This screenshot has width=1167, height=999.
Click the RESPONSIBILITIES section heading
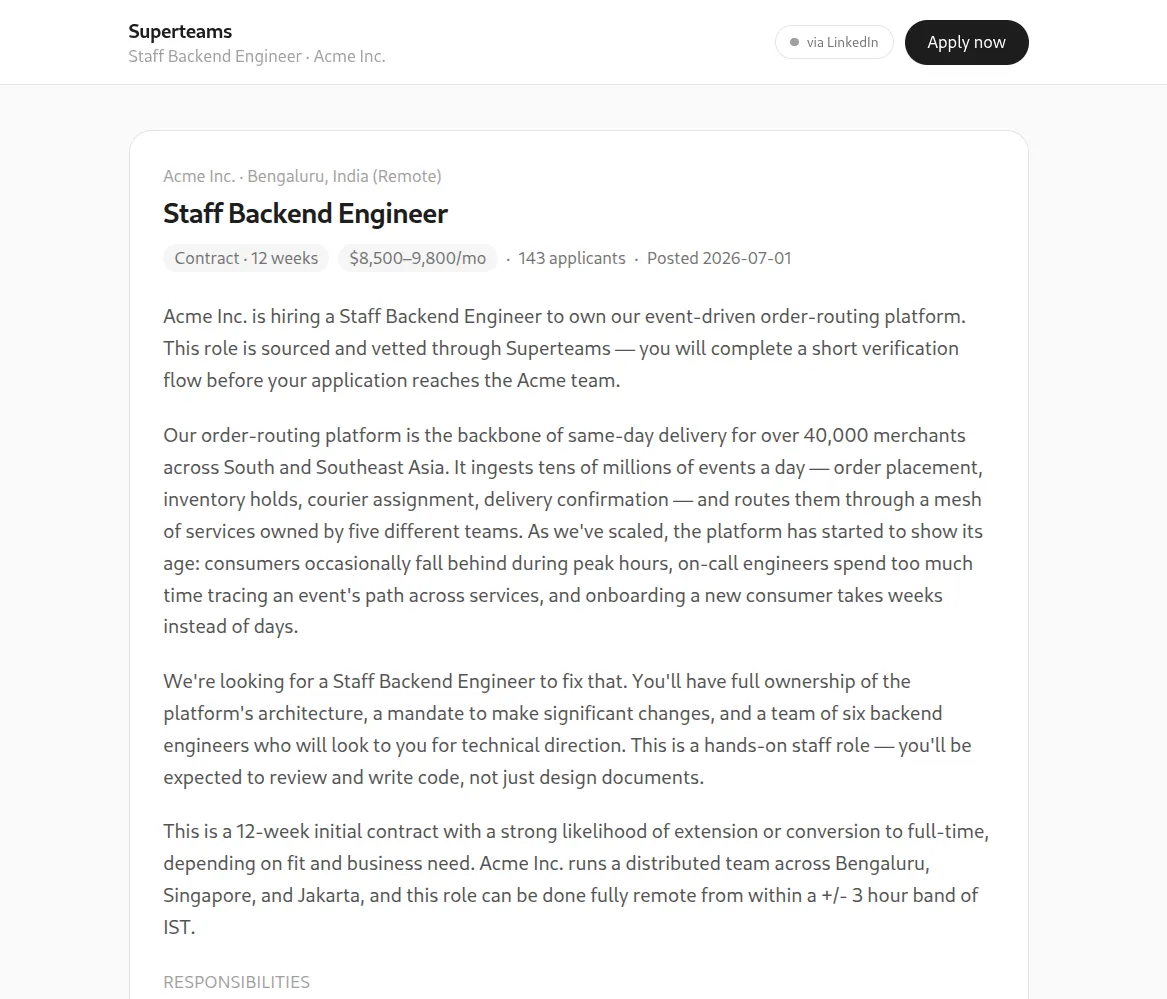(x=237, y=982)
